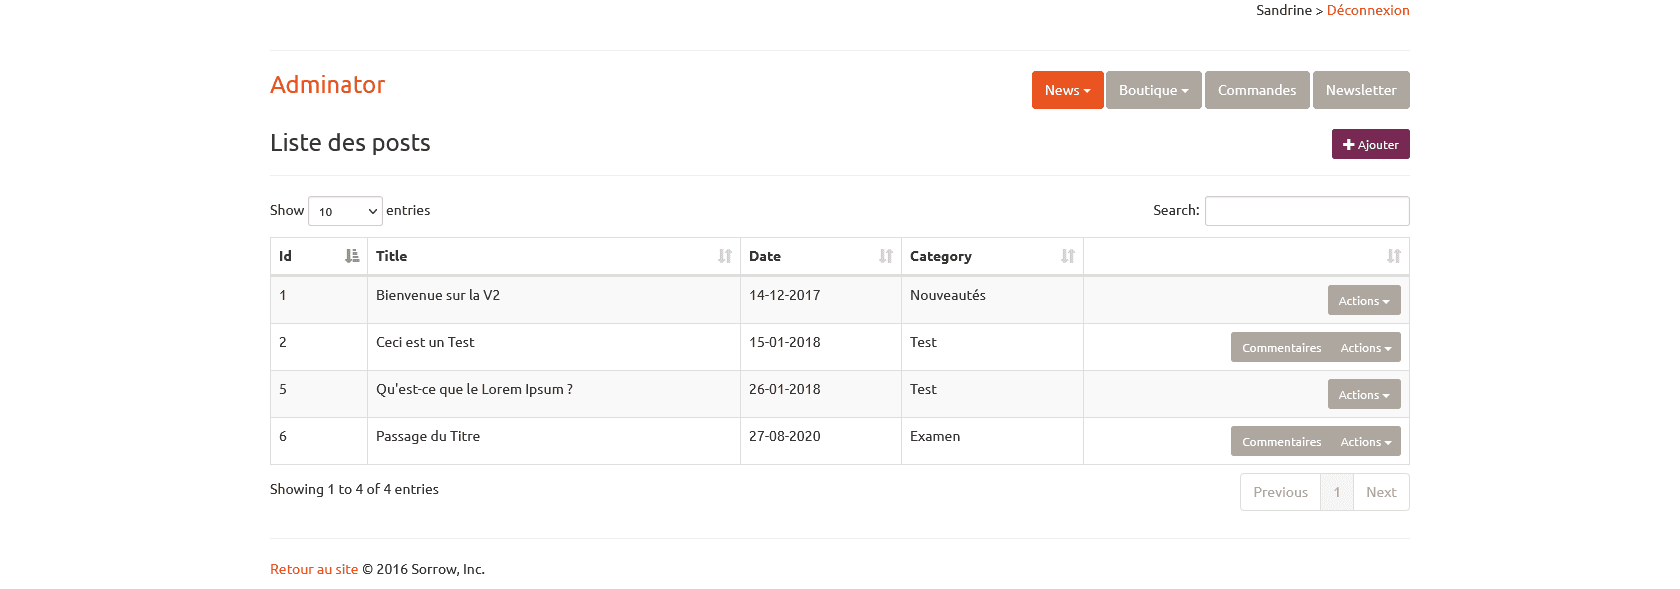The image size is (1680, 589).
Task: Expand Actions for the Lorem Ipsum post
Action: [x=1364, y=394]
